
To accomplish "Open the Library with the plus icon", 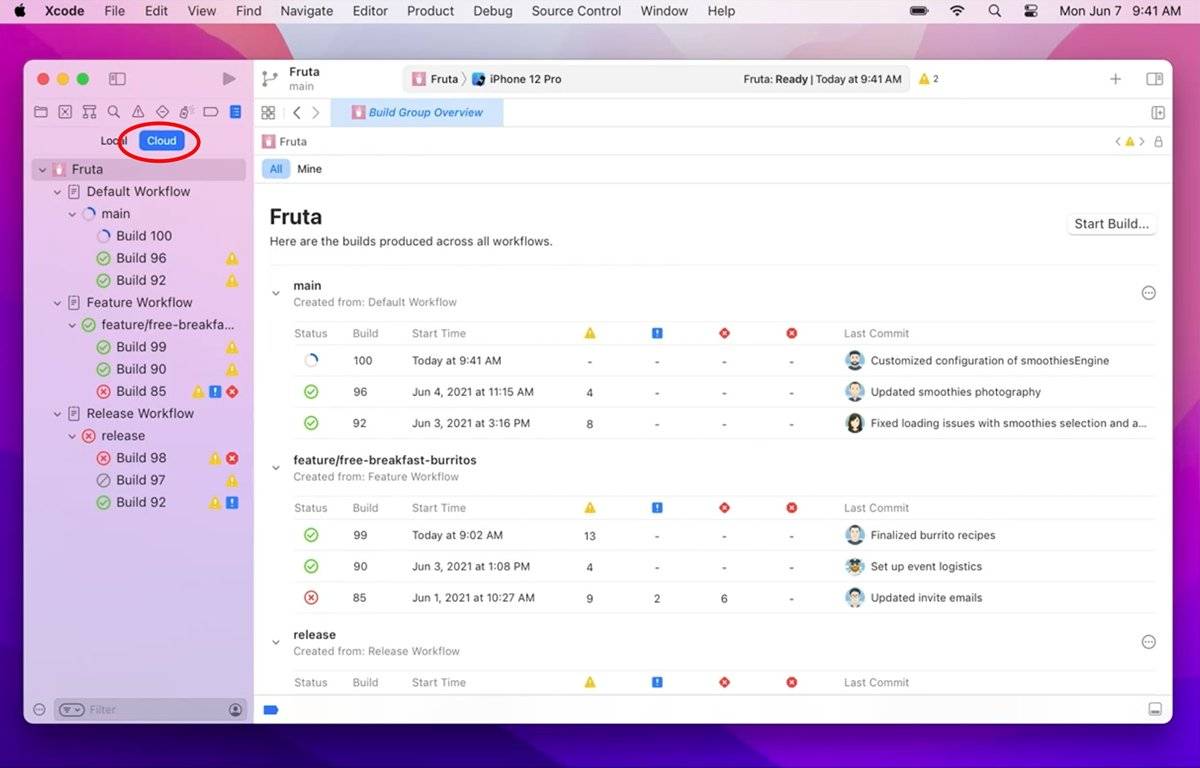I will 1115,79.
